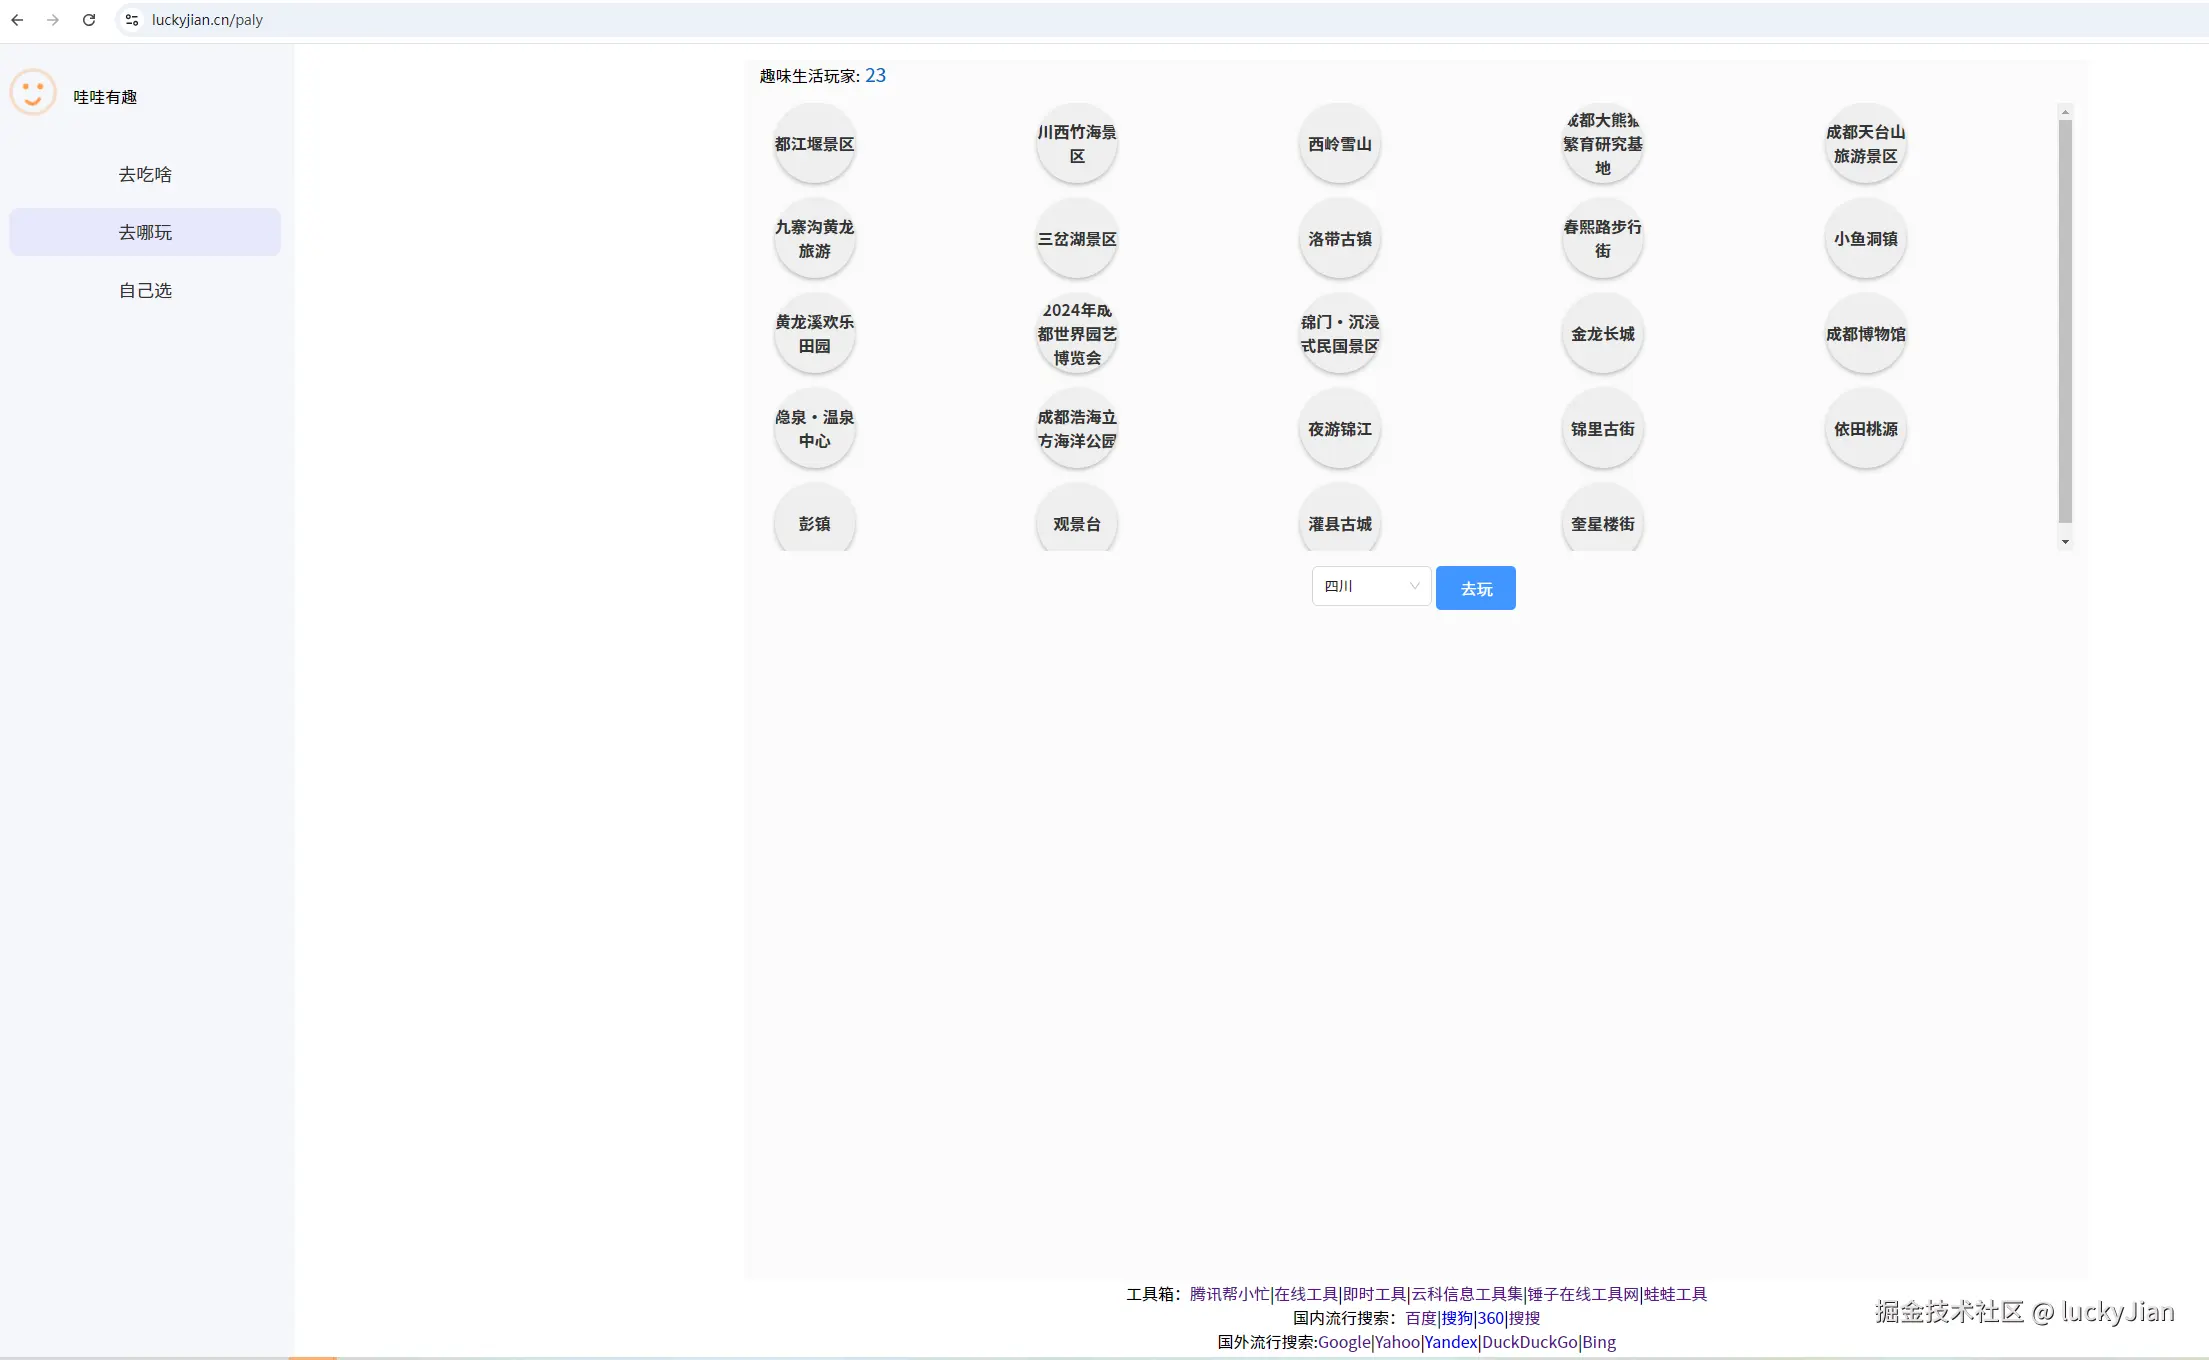Click the browser reload icon
This screenshot has width=2209, height=1360.
tap(89, 20)
